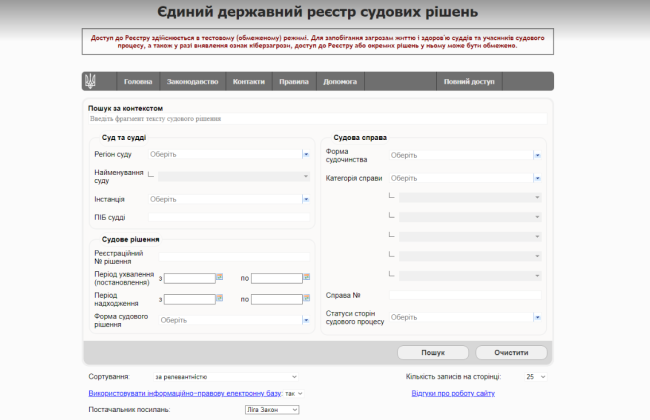This screenshot has width=650, height=420.
Task: Open Відгуки про роботу сайту link
Action: pyautogui.click(x=453, y=393)
